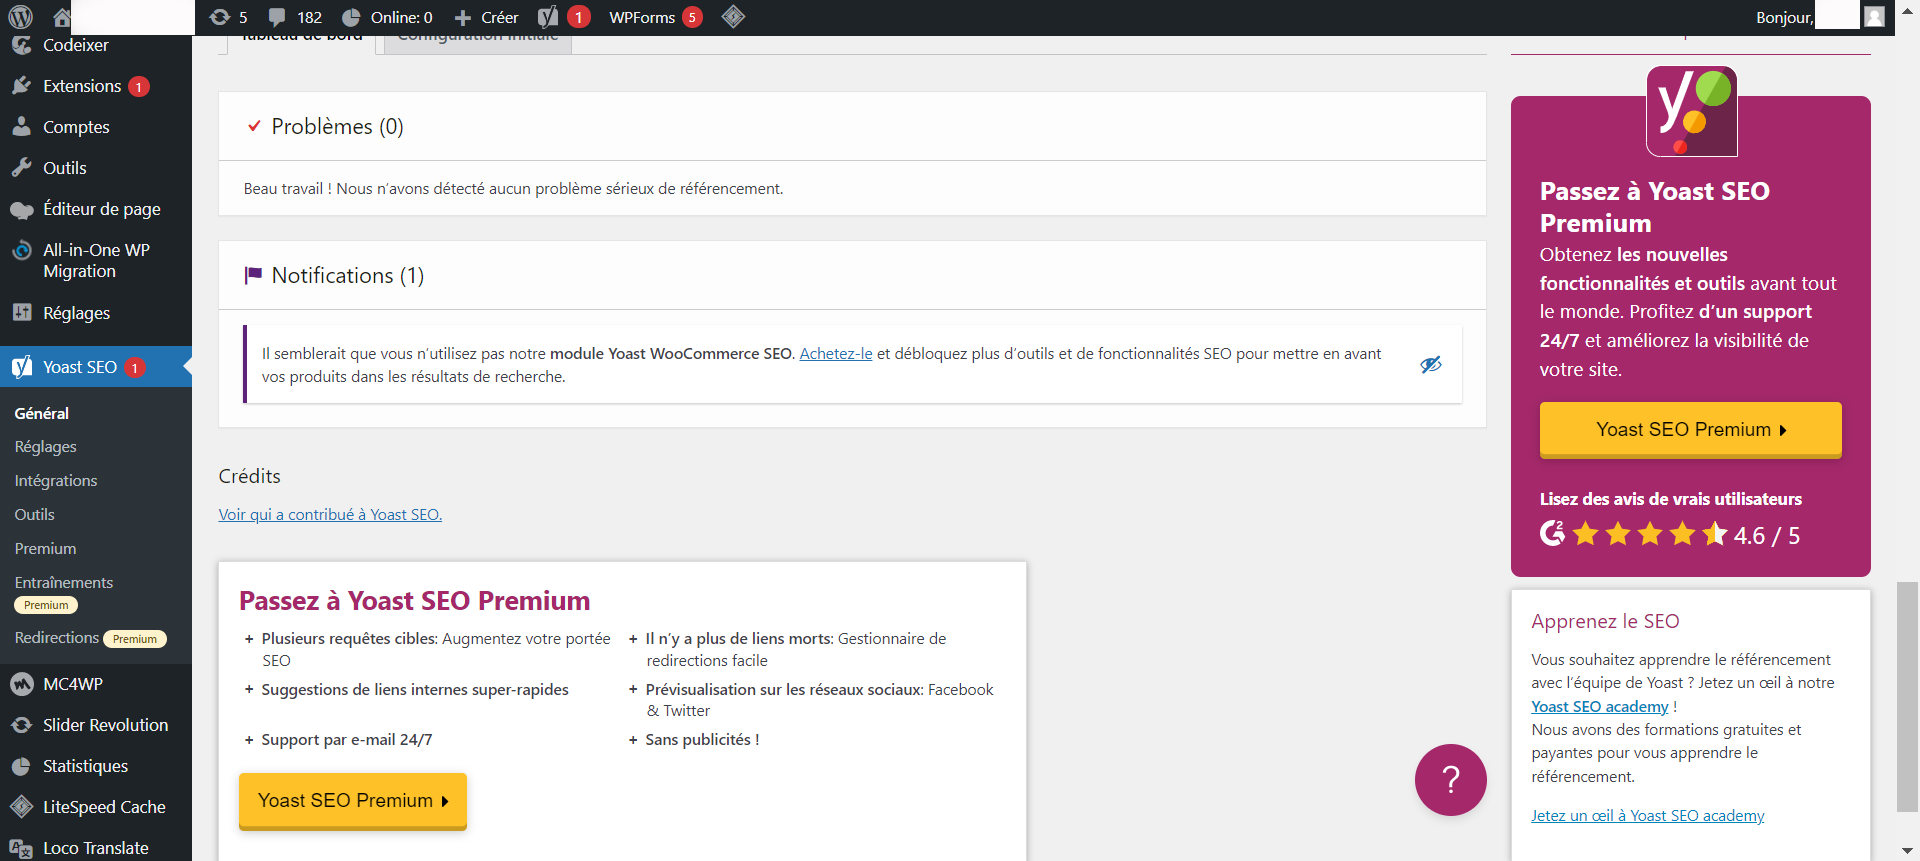The width and height of the screenshot is (1920, 861).
Task: Open Entraînements submenu item
Action: tap(64, 592)
